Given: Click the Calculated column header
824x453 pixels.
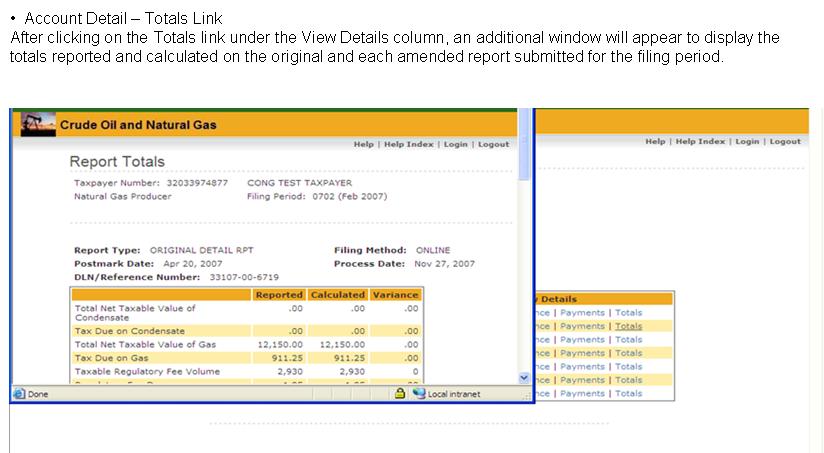Looking at the screenshot, I should (337, 295).
